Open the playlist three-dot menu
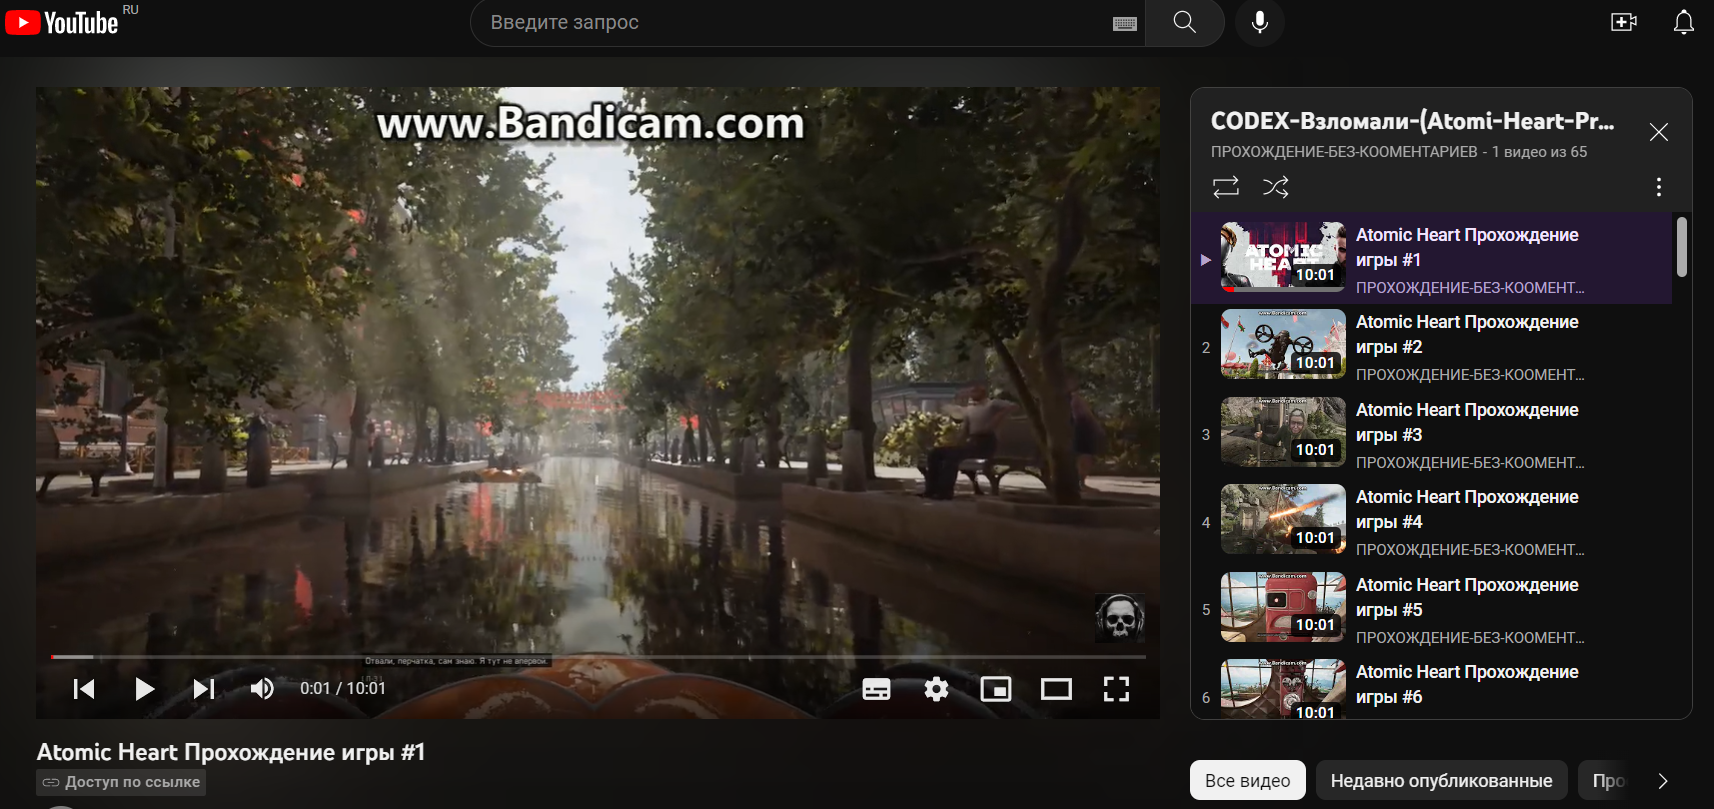 click(1659, 187)
